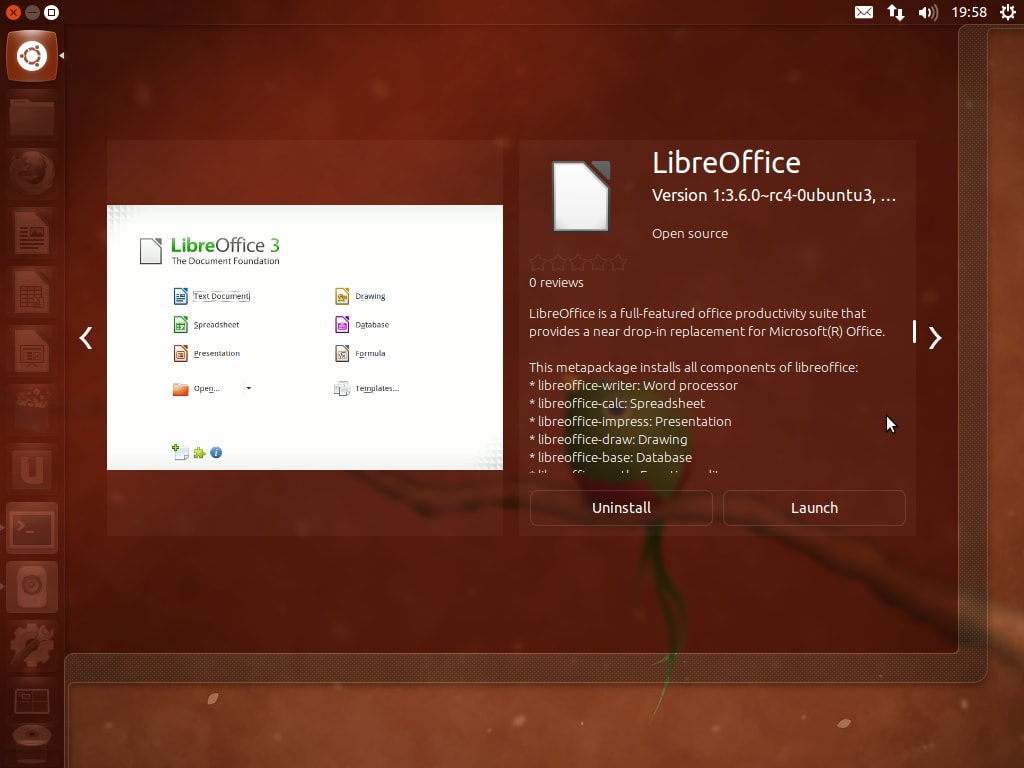Open the Workspace Switcher in the launcher
Screen dimensions: 1024x768
[x=32, y=701]
